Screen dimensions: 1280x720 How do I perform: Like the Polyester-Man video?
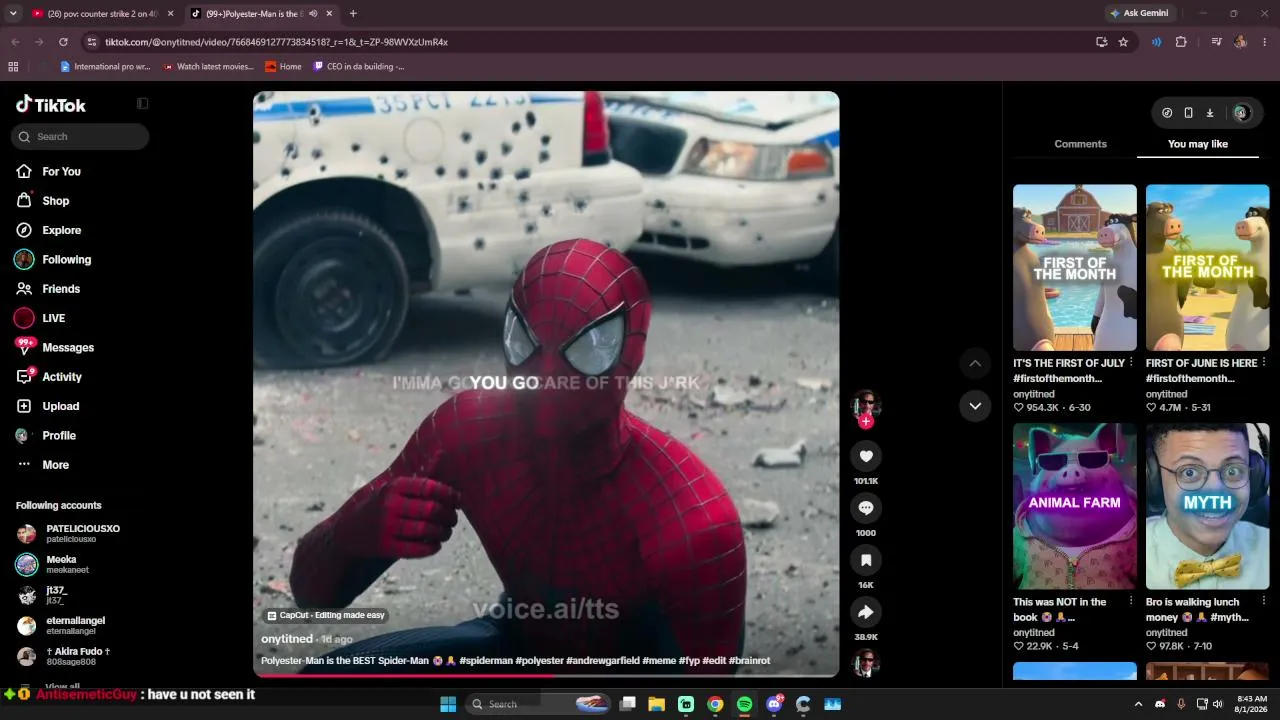866,456
